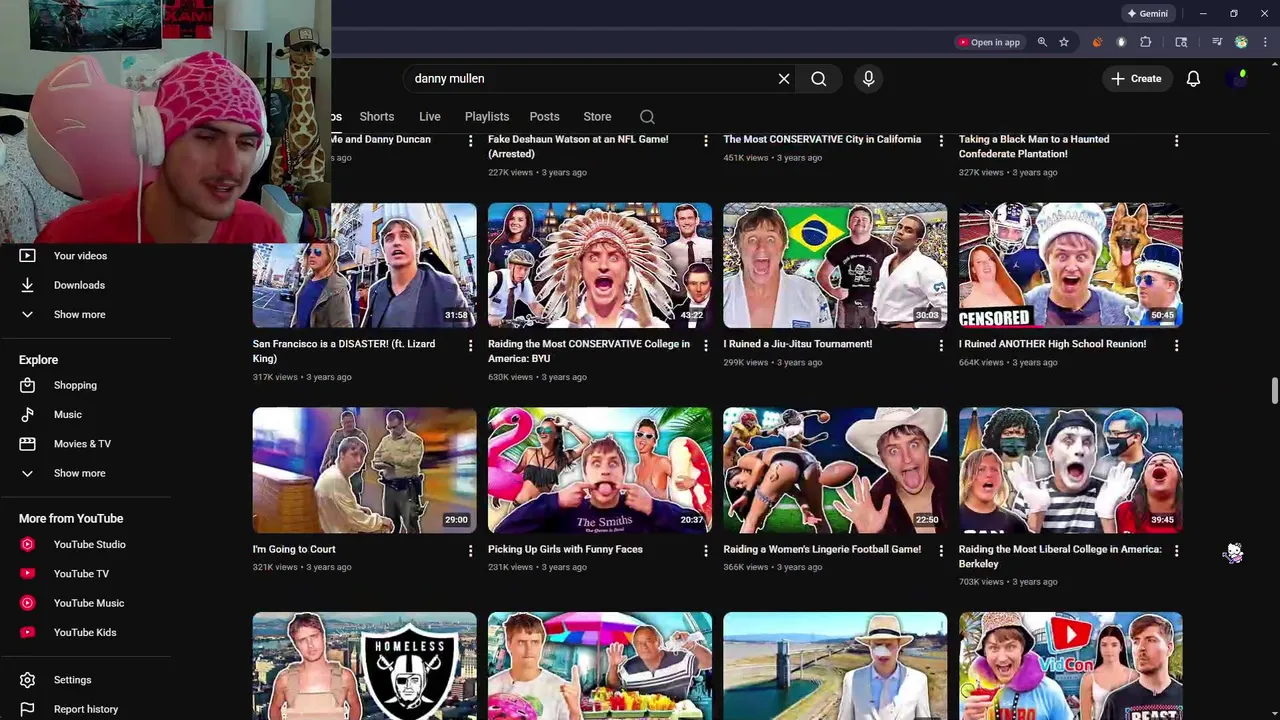Open YouTube Kids link
The image size is (1280, 720).
click(85, 632)
